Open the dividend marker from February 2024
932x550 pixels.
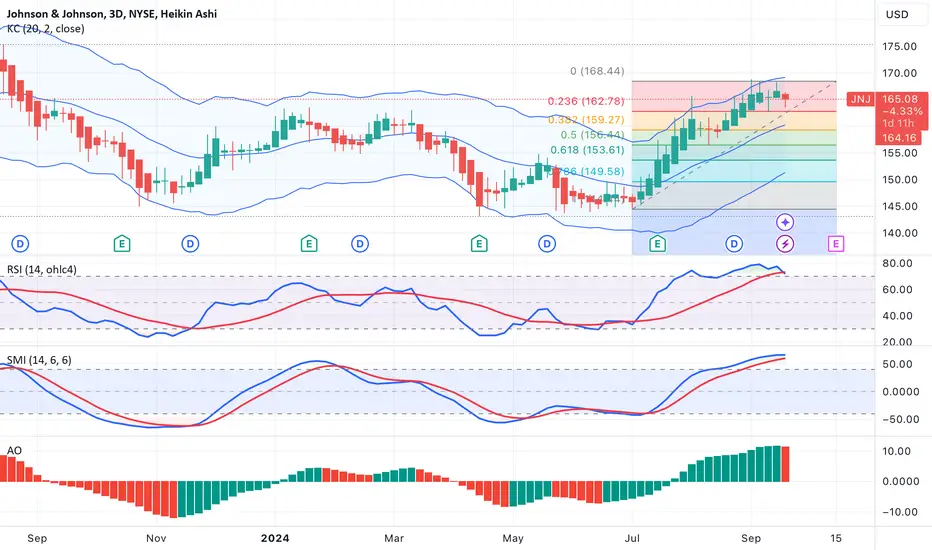tap(360, 244)
